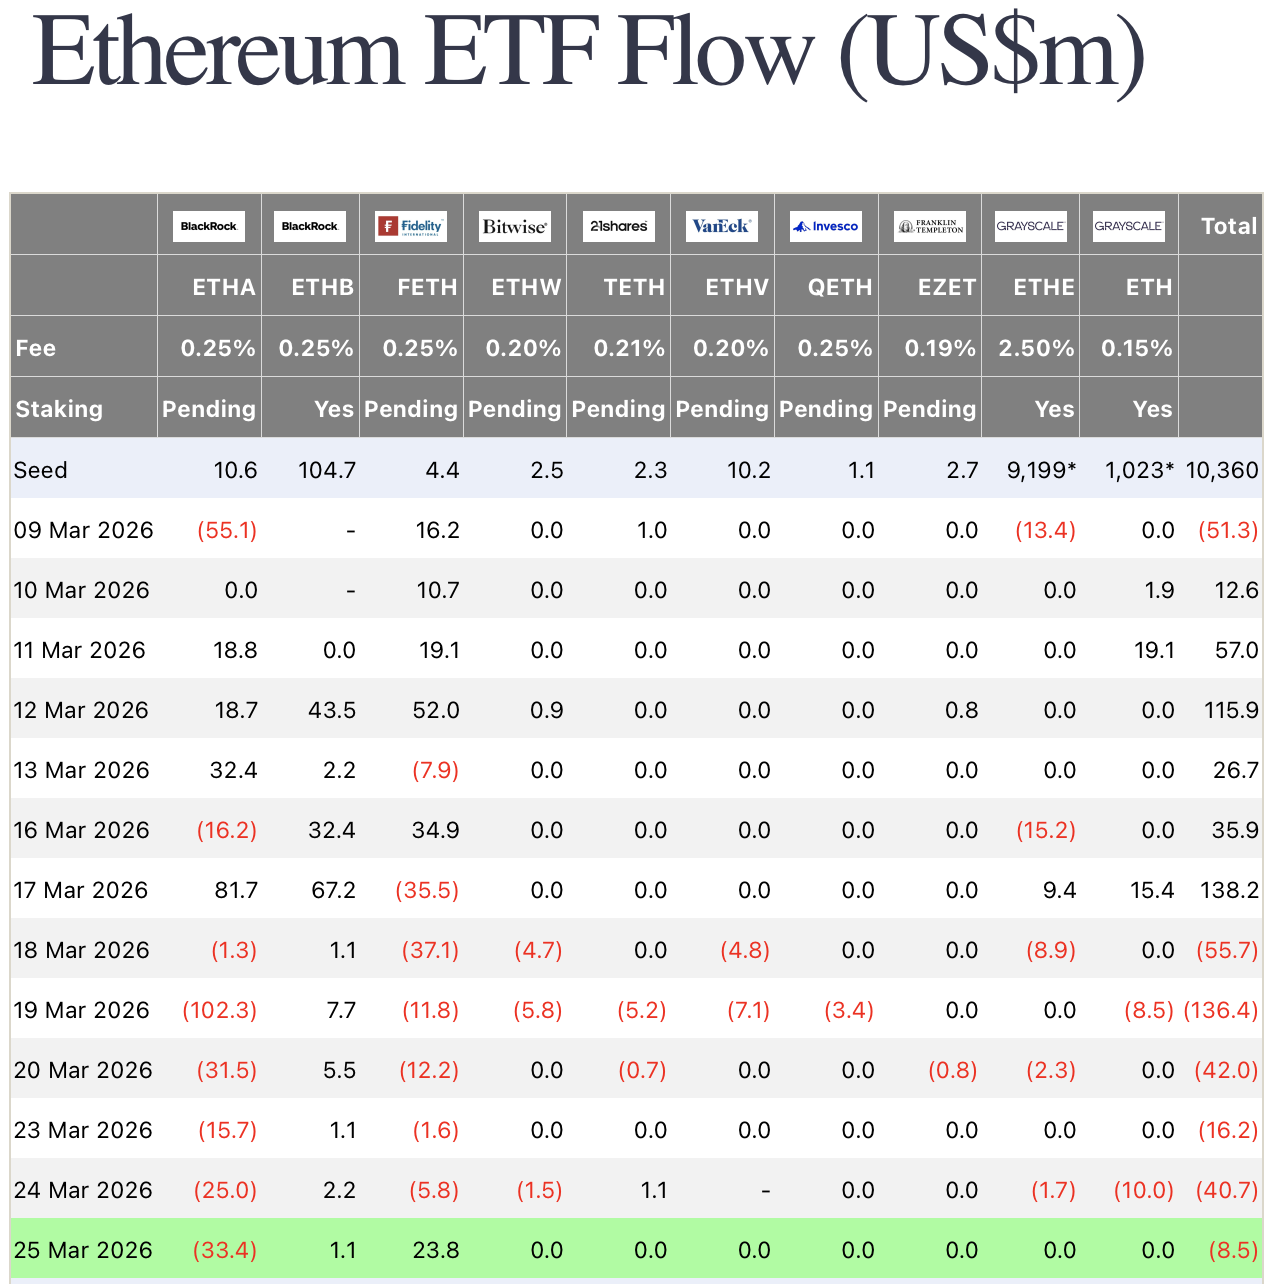Select the 10,360 seed total cell
1272x1284 pixels.
point(1222,470)
